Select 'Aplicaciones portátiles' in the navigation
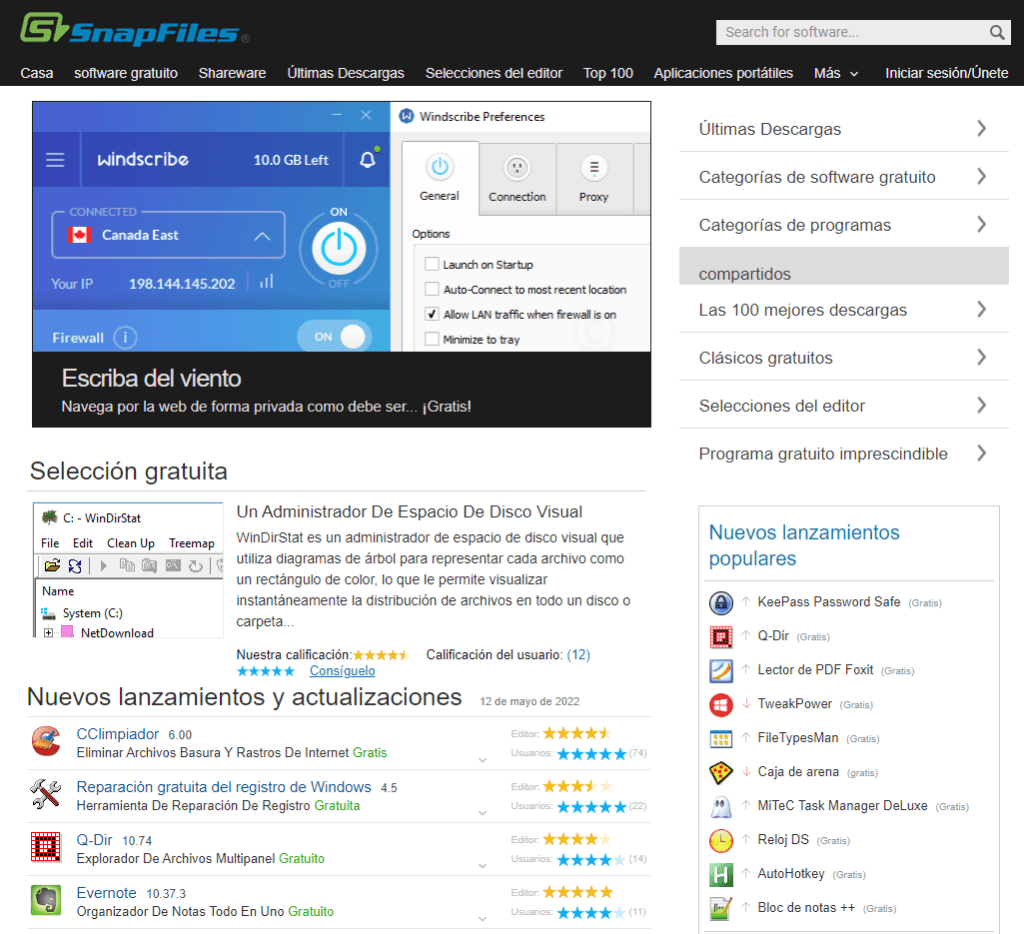 (722, 72)
